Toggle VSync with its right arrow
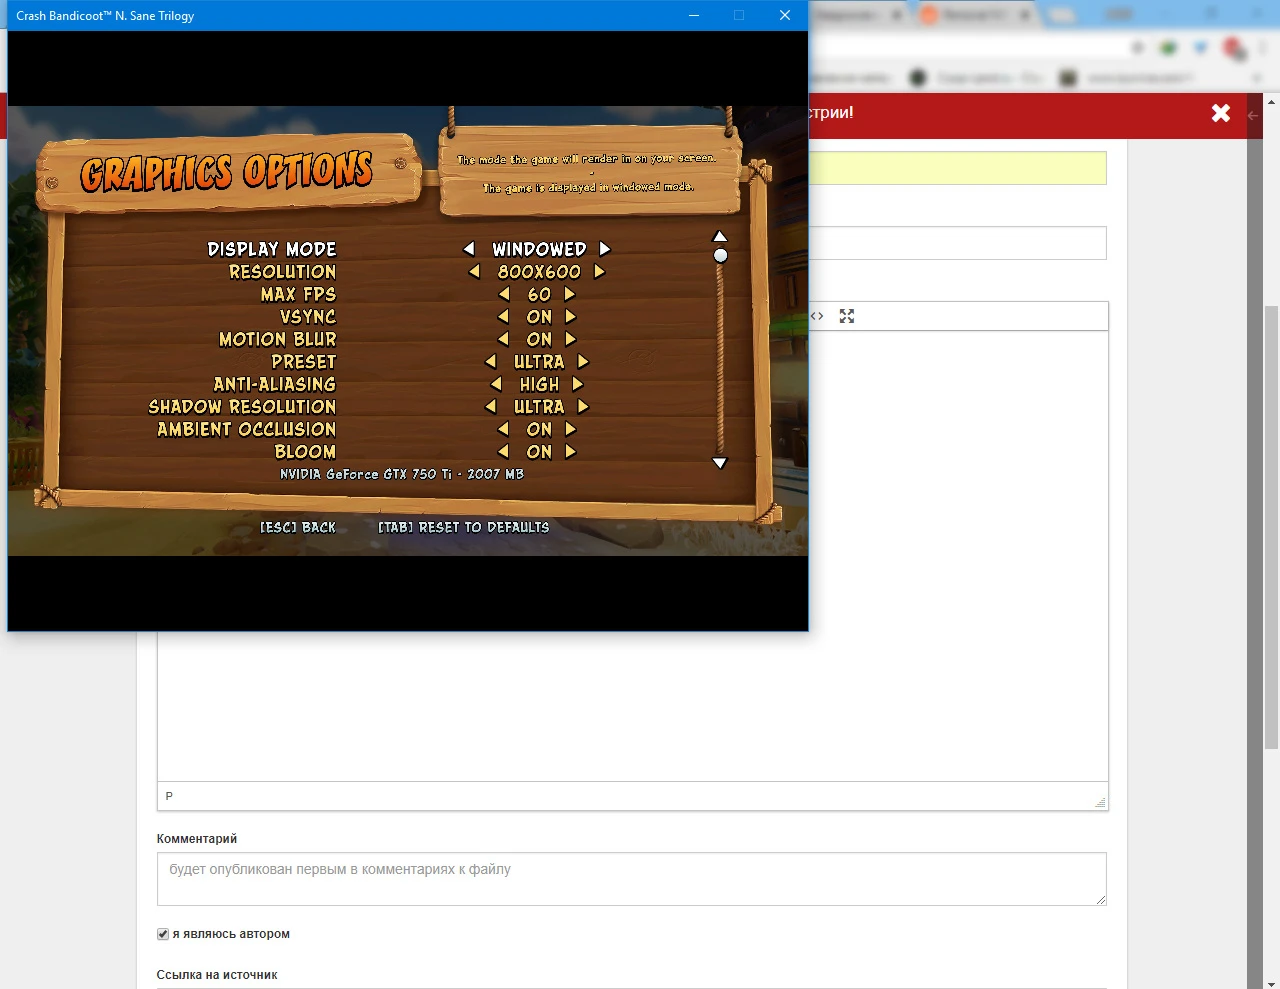 click(x=570, y=316)
